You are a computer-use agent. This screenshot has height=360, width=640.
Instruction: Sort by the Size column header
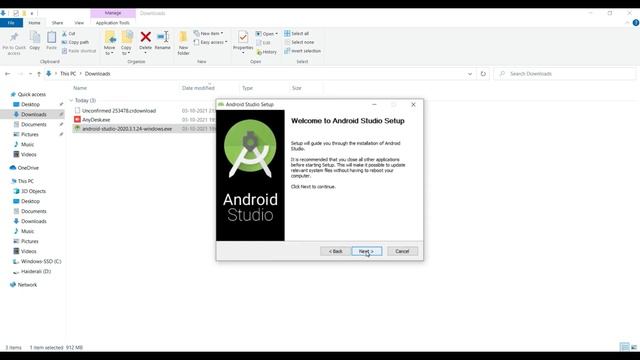click(x=297, y=88)
